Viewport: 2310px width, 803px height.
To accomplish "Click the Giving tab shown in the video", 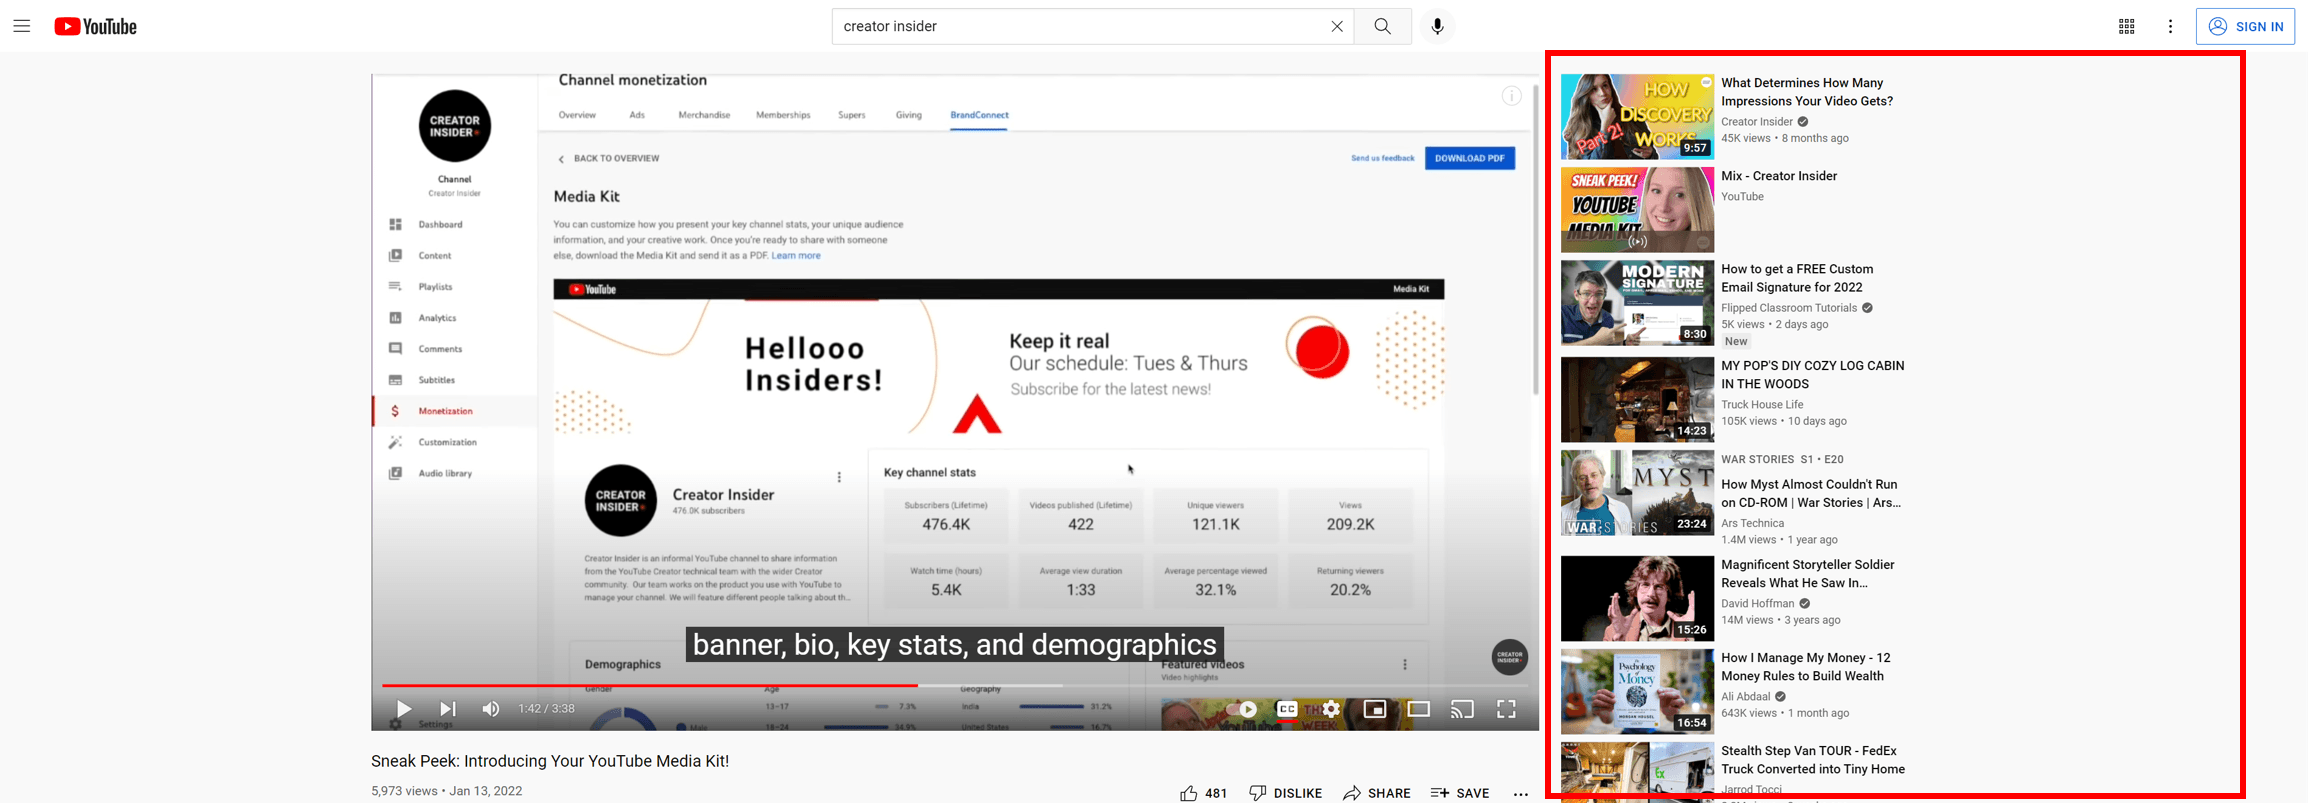I will coord(908,115).
